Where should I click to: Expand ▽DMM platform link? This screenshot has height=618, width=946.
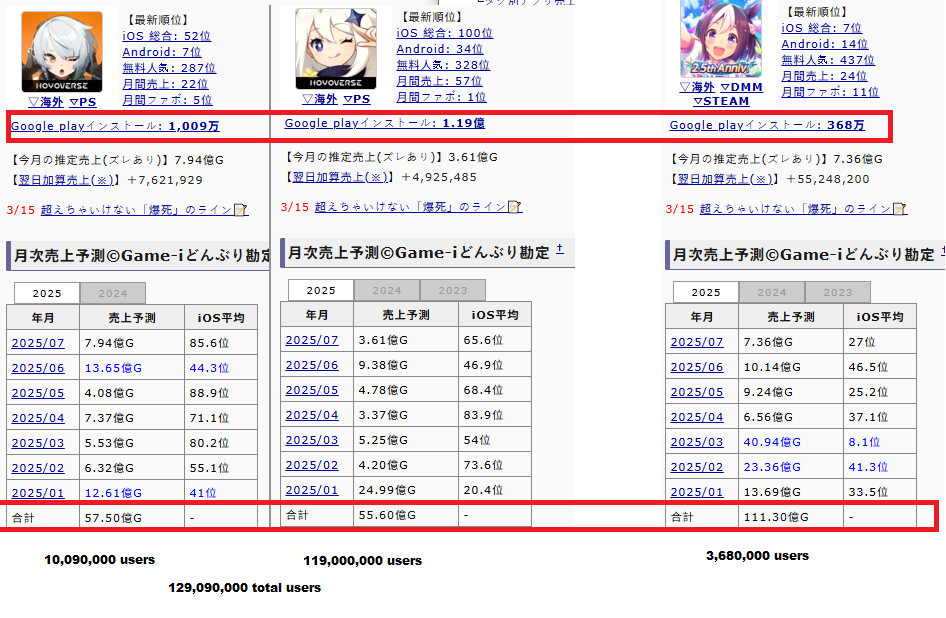pyautogui.click(x=741, y=88)
